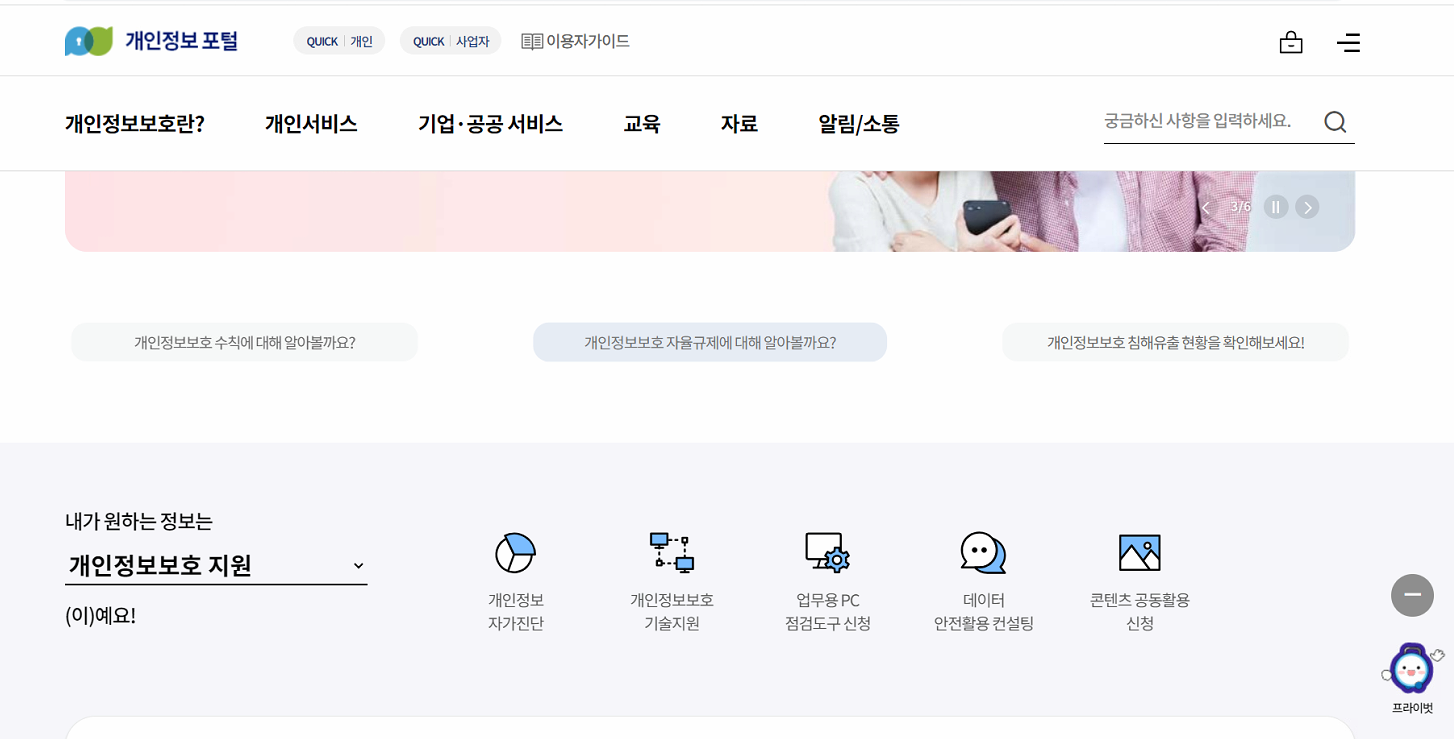Viewport: 1454px width, 739px height.
Task: Click 개인정보보호 수칙에 대해 알아볼까요? button
Action: 245,342
